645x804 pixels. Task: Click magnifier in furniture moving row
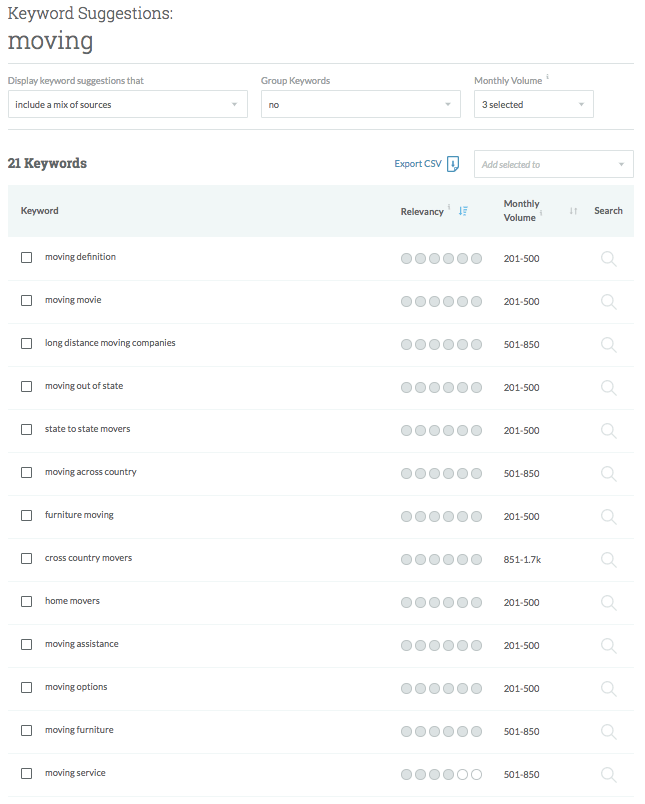pyautogui.click(x=609, y=517)
